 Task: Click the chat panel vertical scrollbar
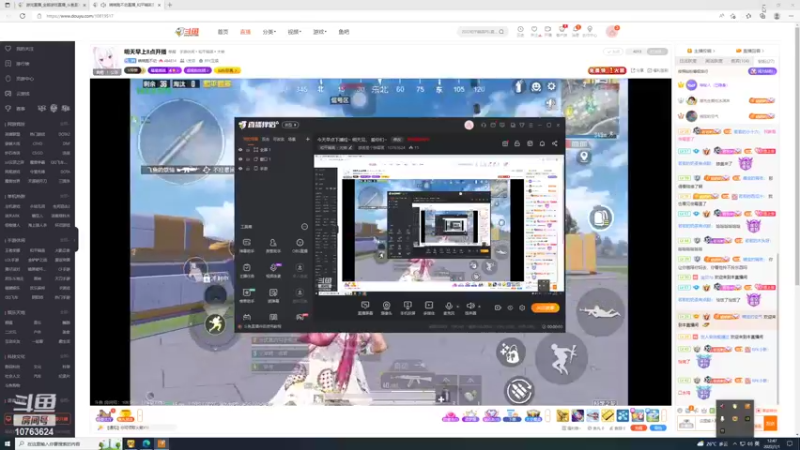(x=778, y=327)
